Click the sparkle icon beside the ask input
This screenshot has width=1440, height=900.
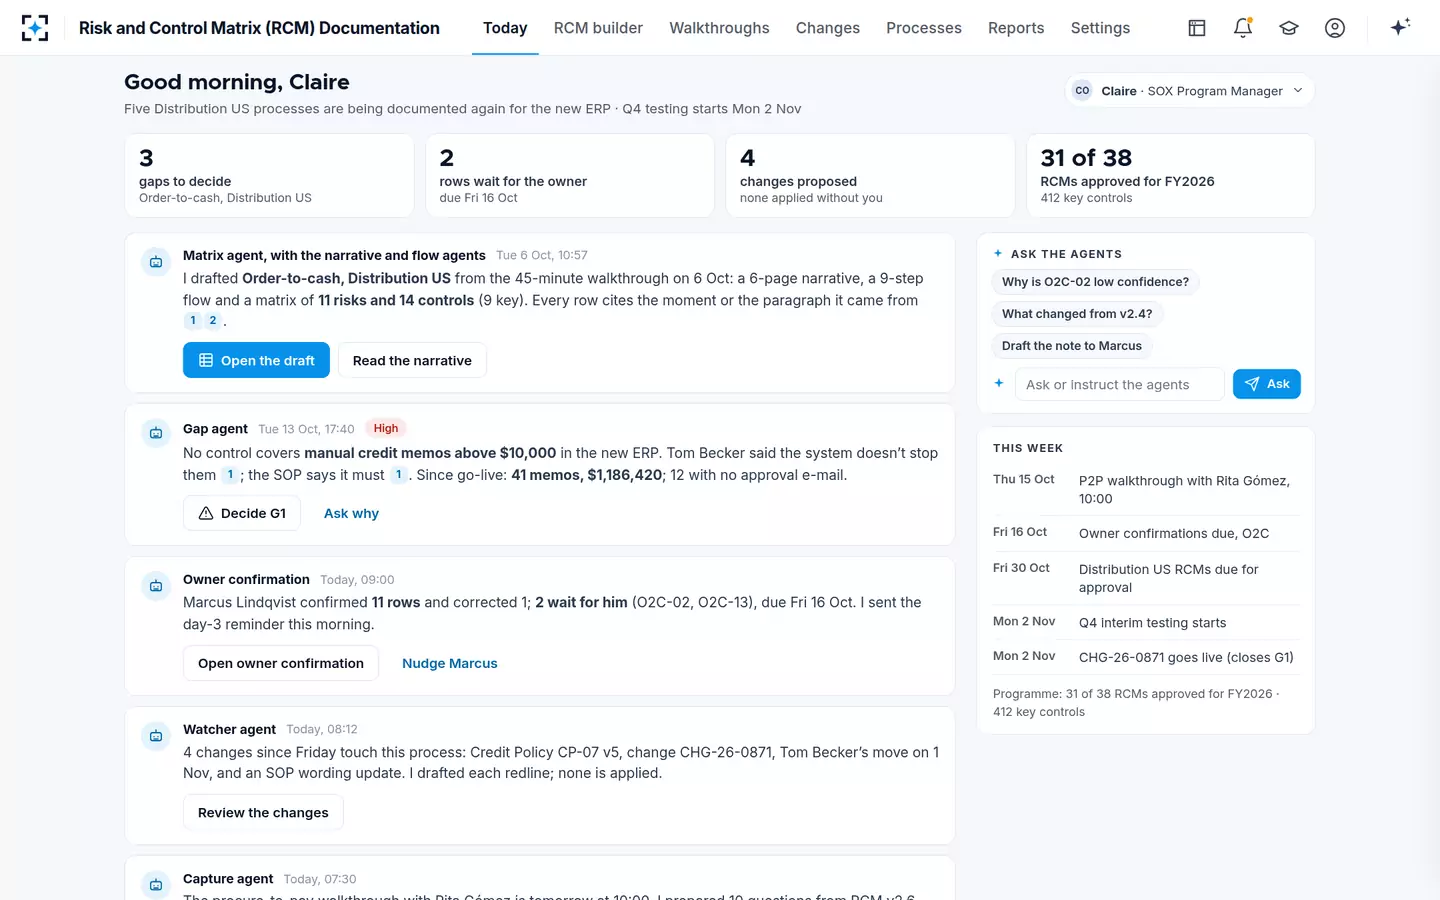[x=999, y=383]
